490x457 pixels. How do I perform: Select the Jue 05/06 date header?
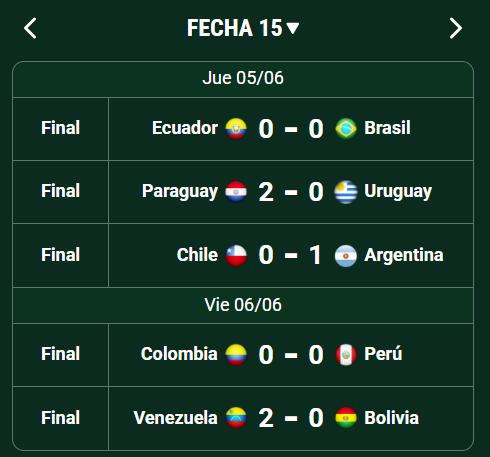click(x=243, y=78)
